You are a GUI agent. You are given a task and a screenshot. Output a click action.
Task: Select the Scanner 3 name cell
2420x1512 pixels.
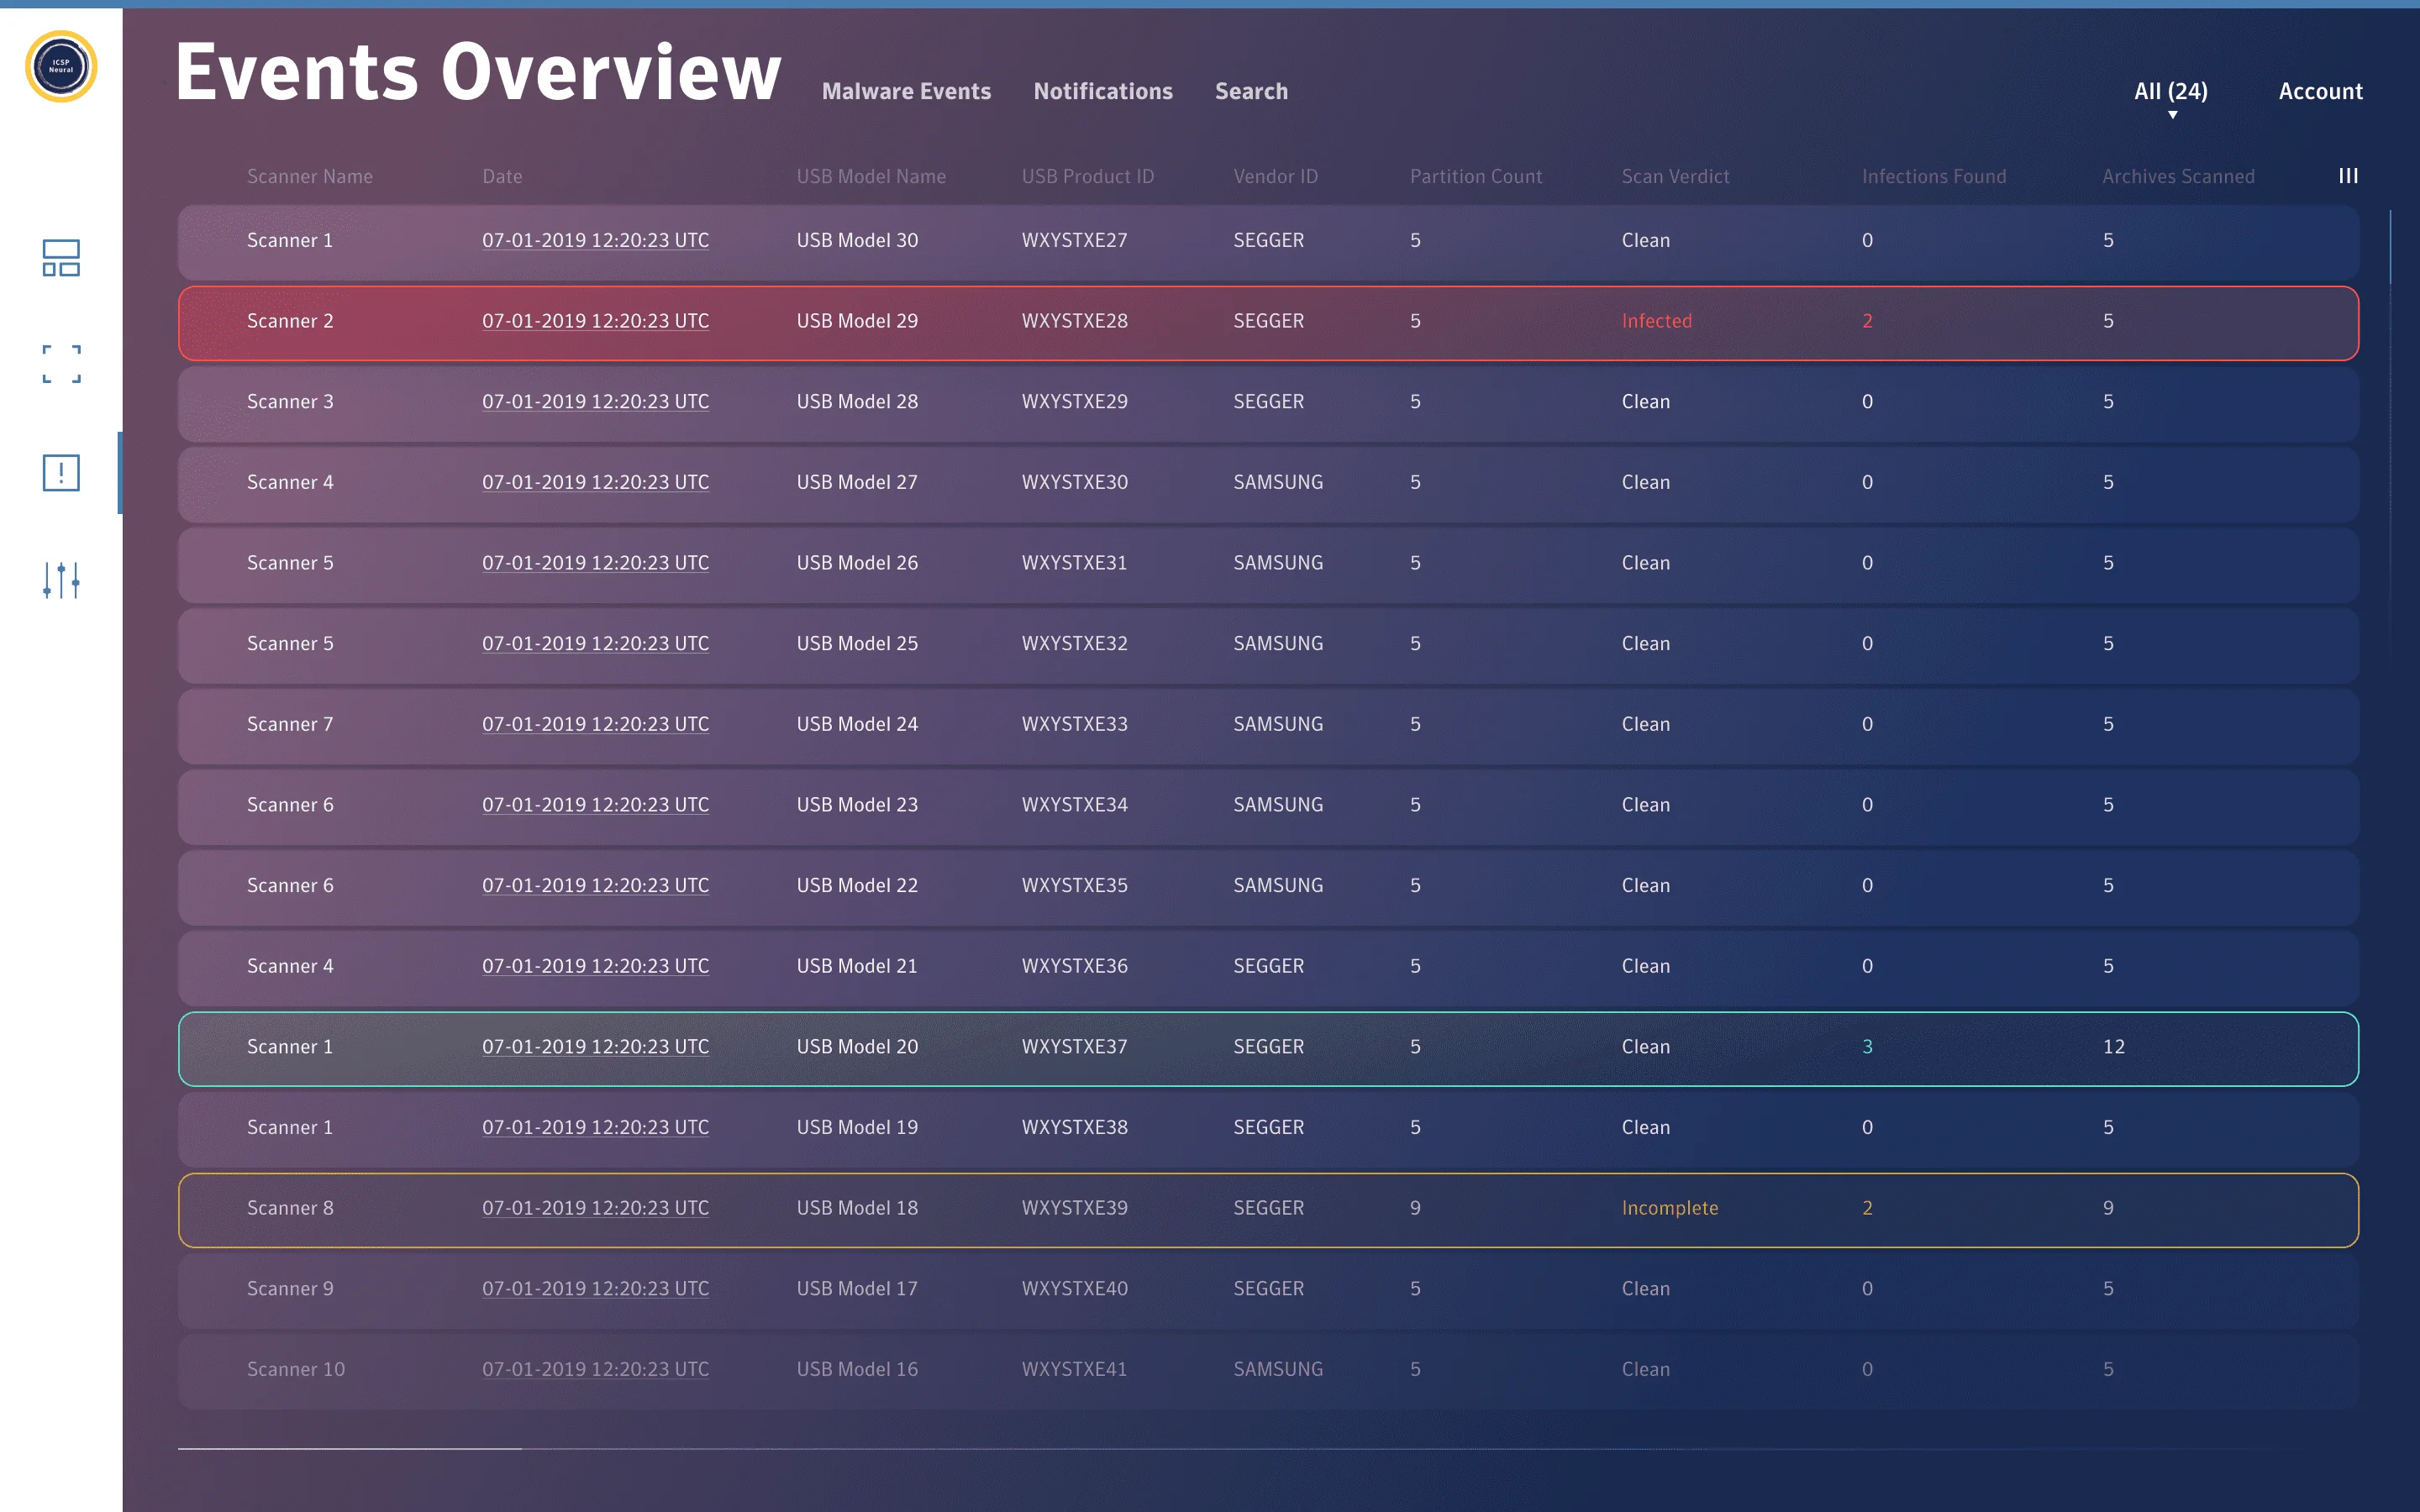pos(290,401)
